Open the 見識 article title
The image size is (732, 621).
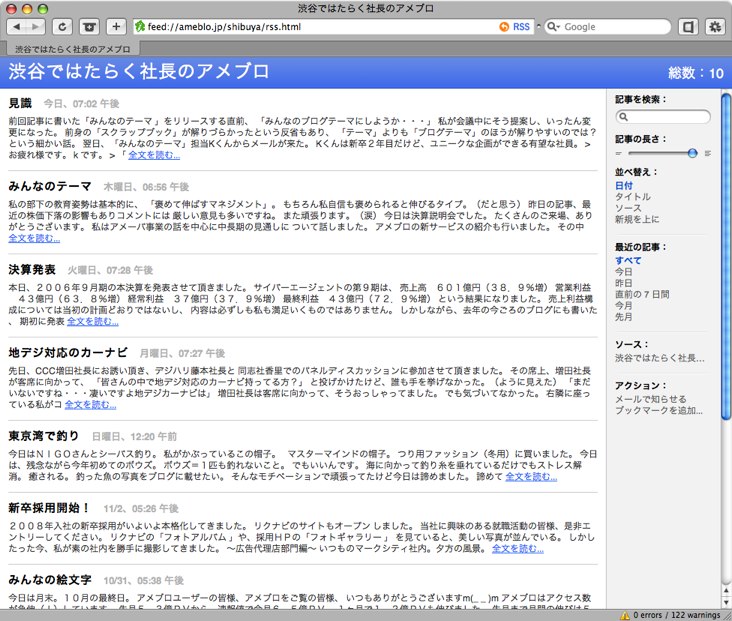(x=20, y=103)
